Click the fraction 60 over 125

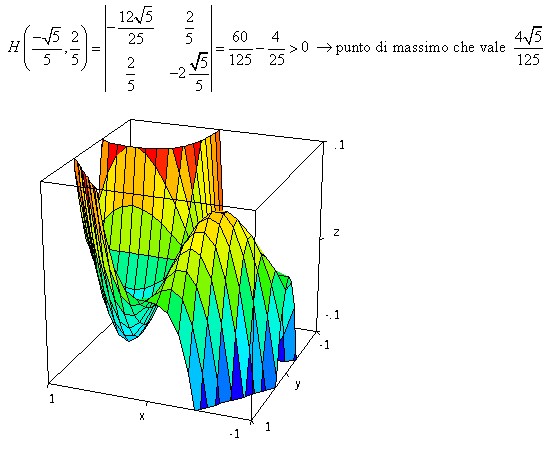pos(240,48)
